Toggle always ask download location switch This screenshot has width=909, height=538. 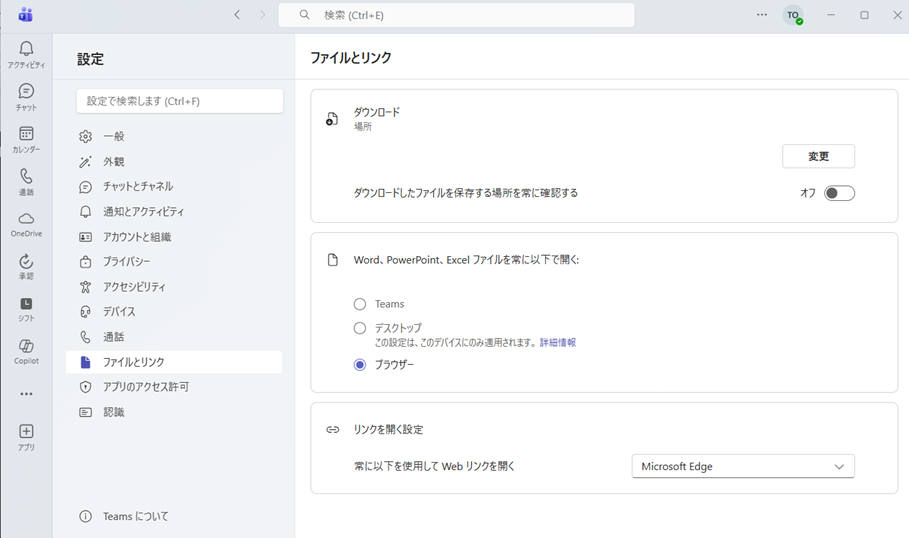(x=839, y=193)
